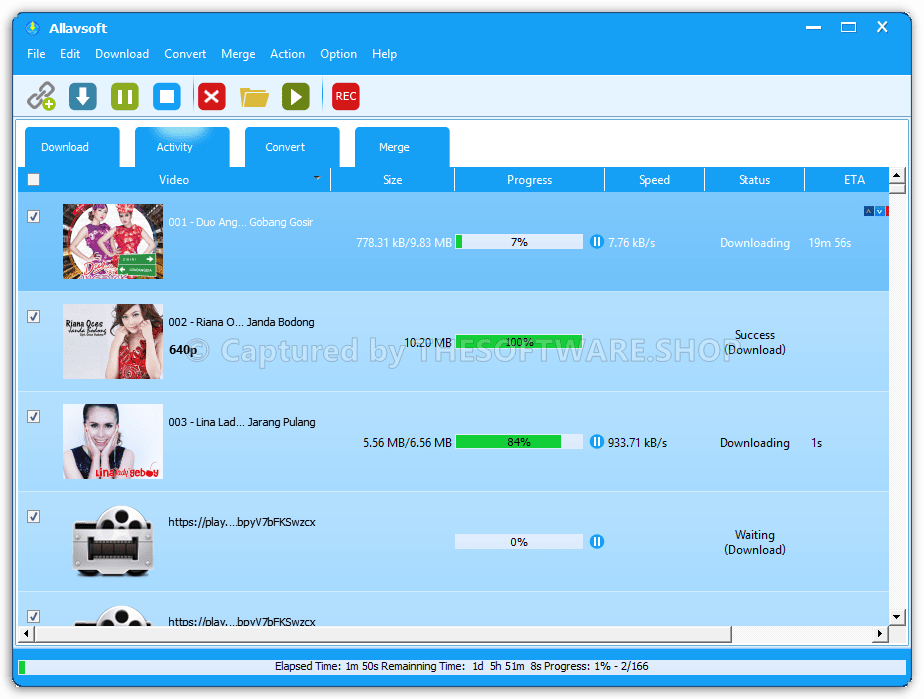Expand the Video column sort dropdown arrow
This screenshot has height=699, width=924.
(317, 179)
